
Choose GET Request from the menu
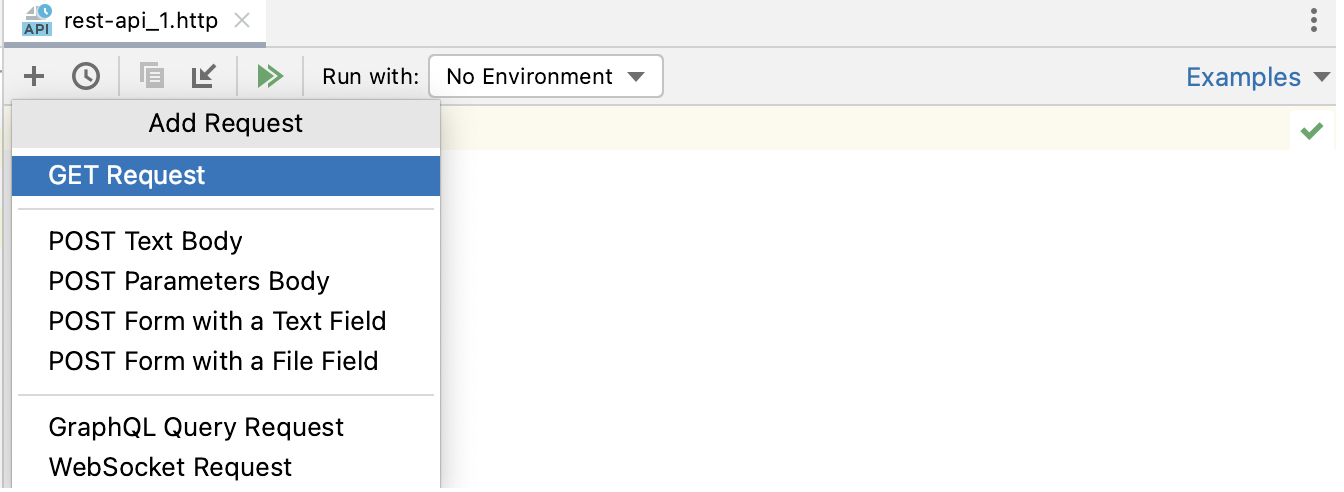(127, 175)
